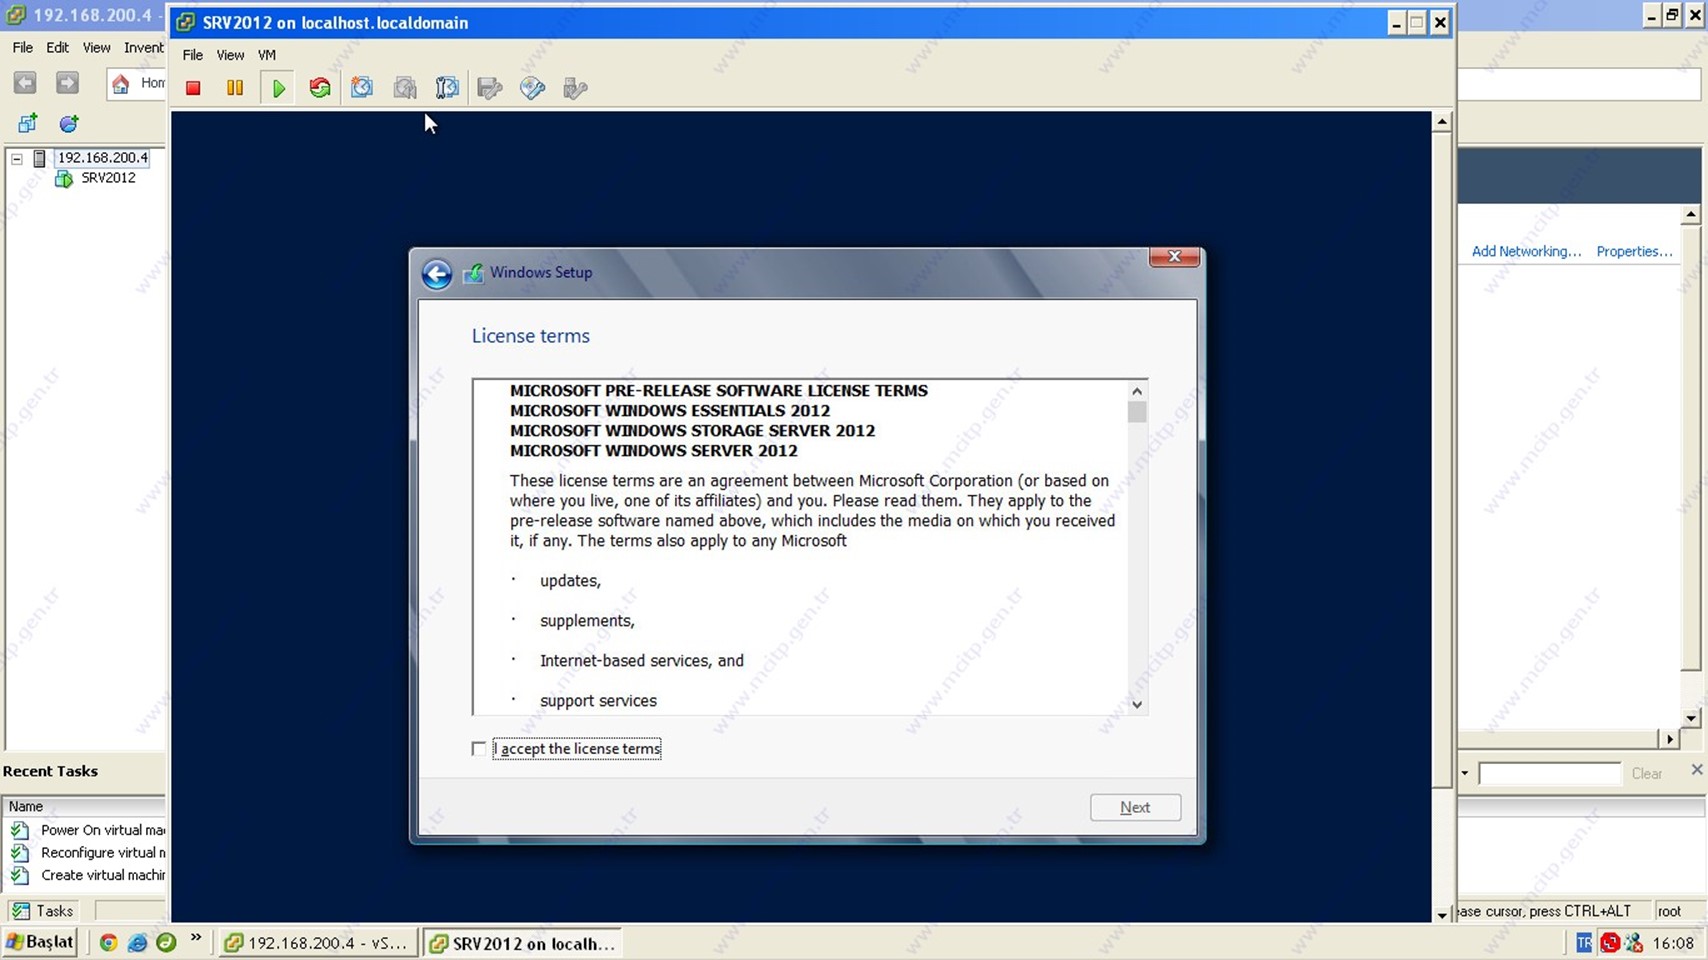Click the Messenger tray icon

(x=1634, y=943)
